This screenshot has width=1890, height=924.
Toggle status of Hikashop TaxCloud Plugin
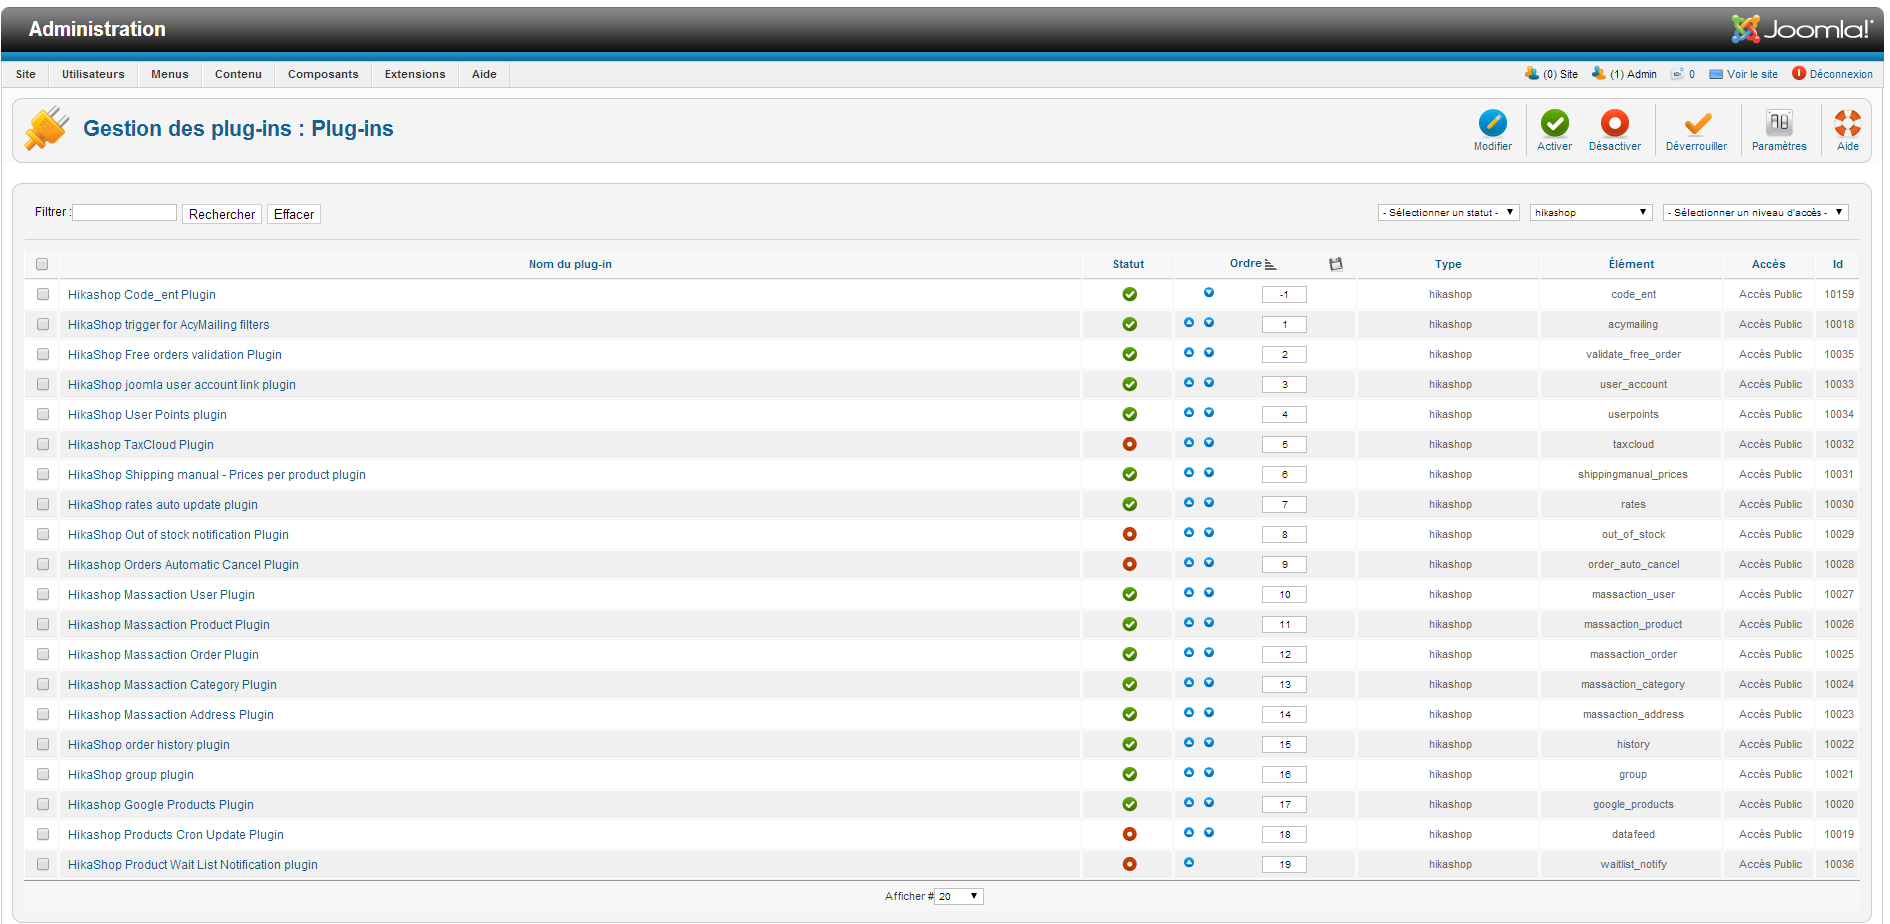(1129, 444)
